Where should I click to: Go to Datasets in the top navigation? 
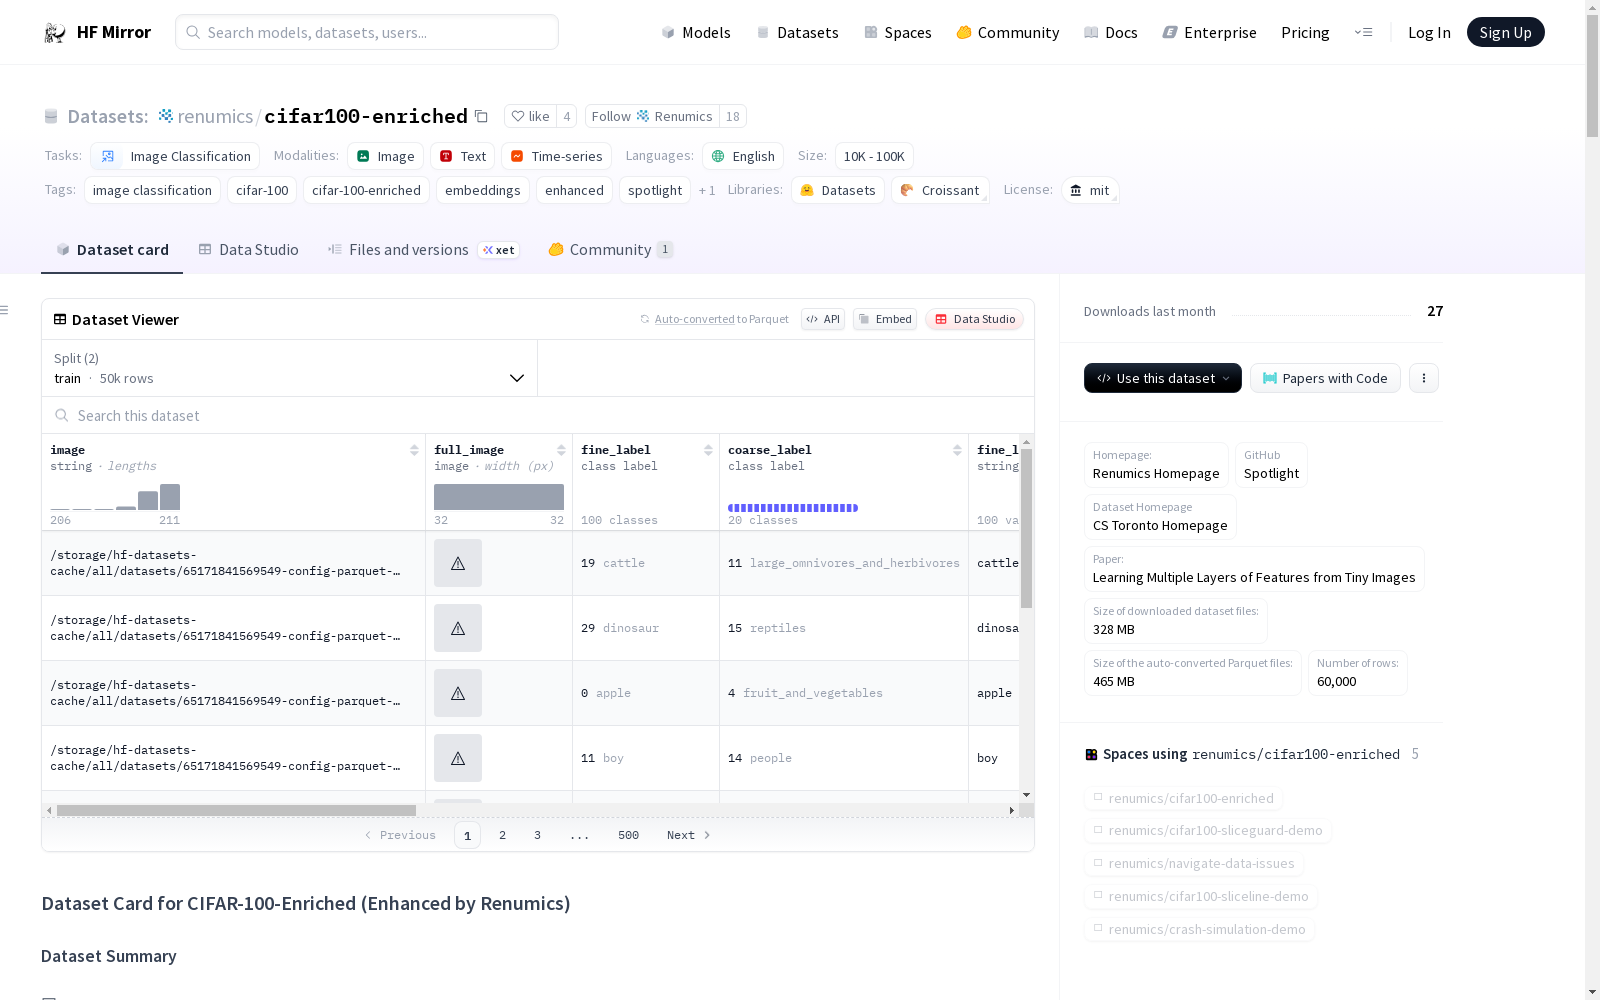(x=797, y=33)
